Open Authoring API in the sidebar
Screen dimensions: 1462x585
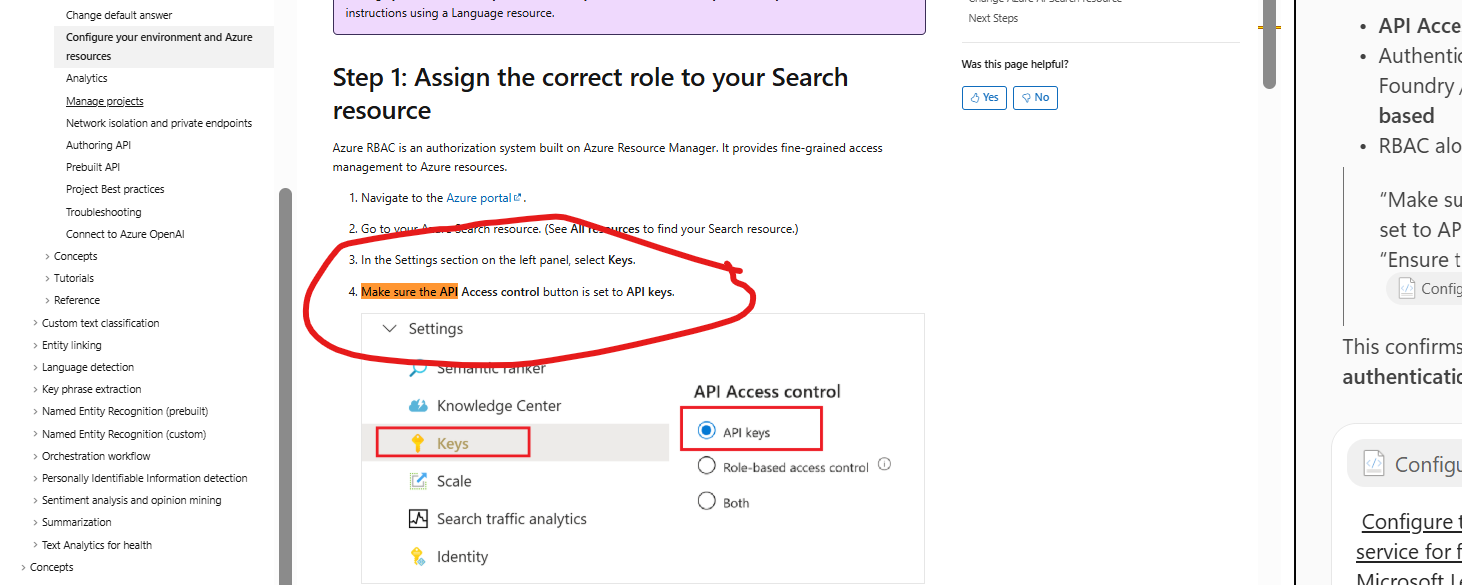98,145
